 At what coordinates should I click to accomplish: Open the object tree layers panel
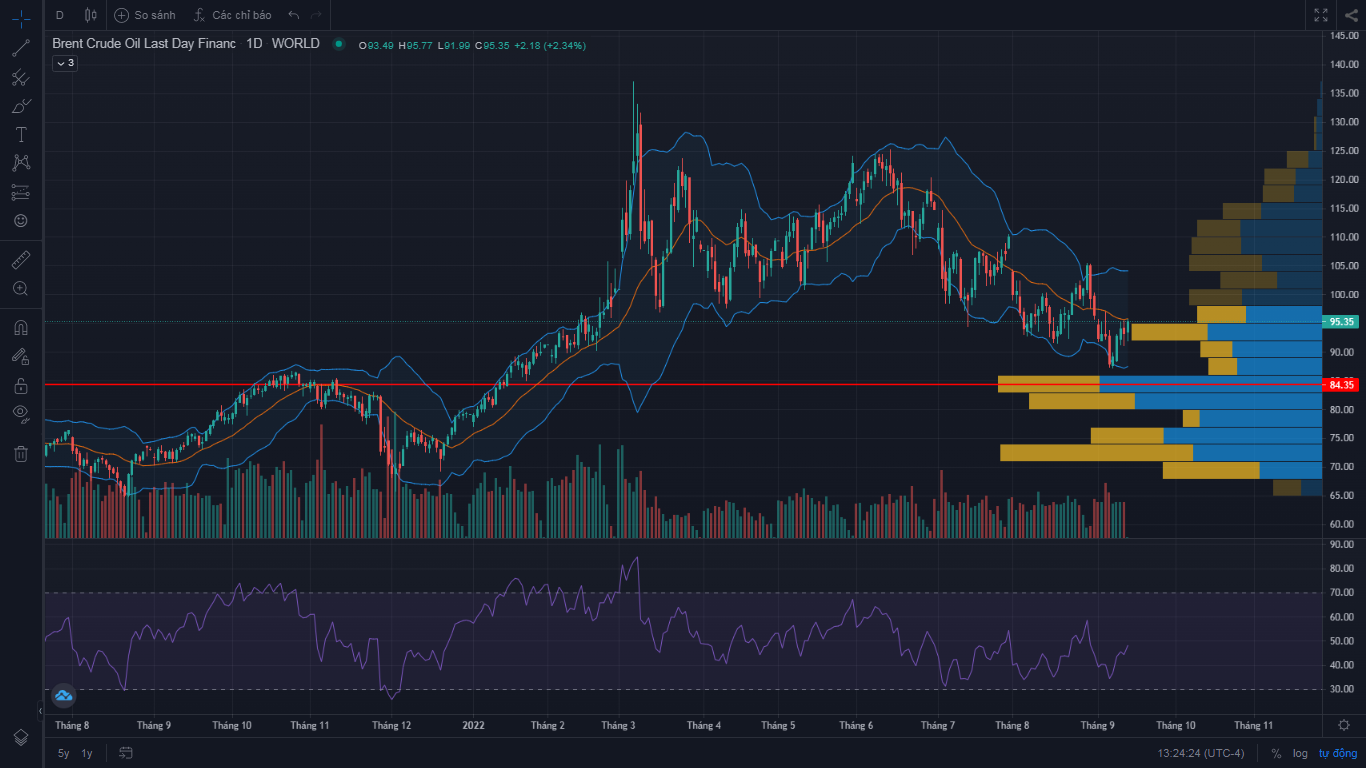coord(21,737)
